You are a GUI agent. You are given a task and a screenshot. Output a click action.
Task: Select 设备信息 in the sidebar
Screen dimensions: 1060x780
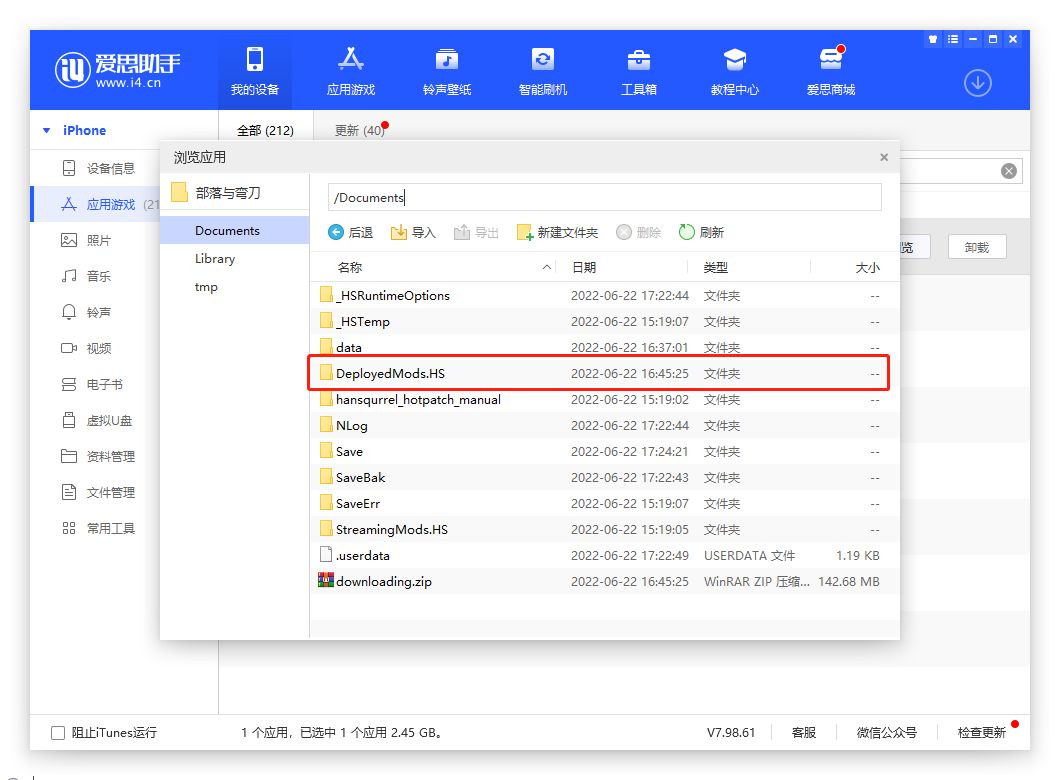99,168
